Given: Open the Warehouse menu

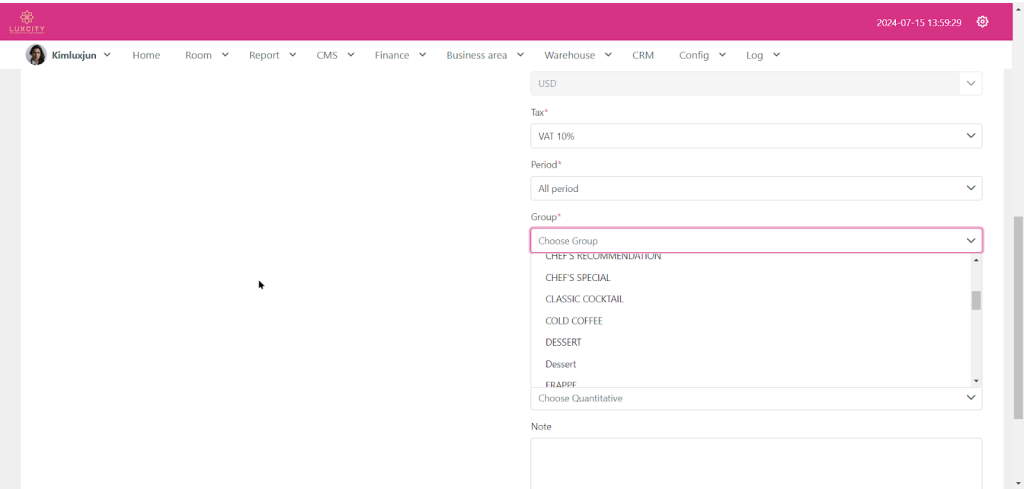Looking at the screenshot, I should (577, 55).
